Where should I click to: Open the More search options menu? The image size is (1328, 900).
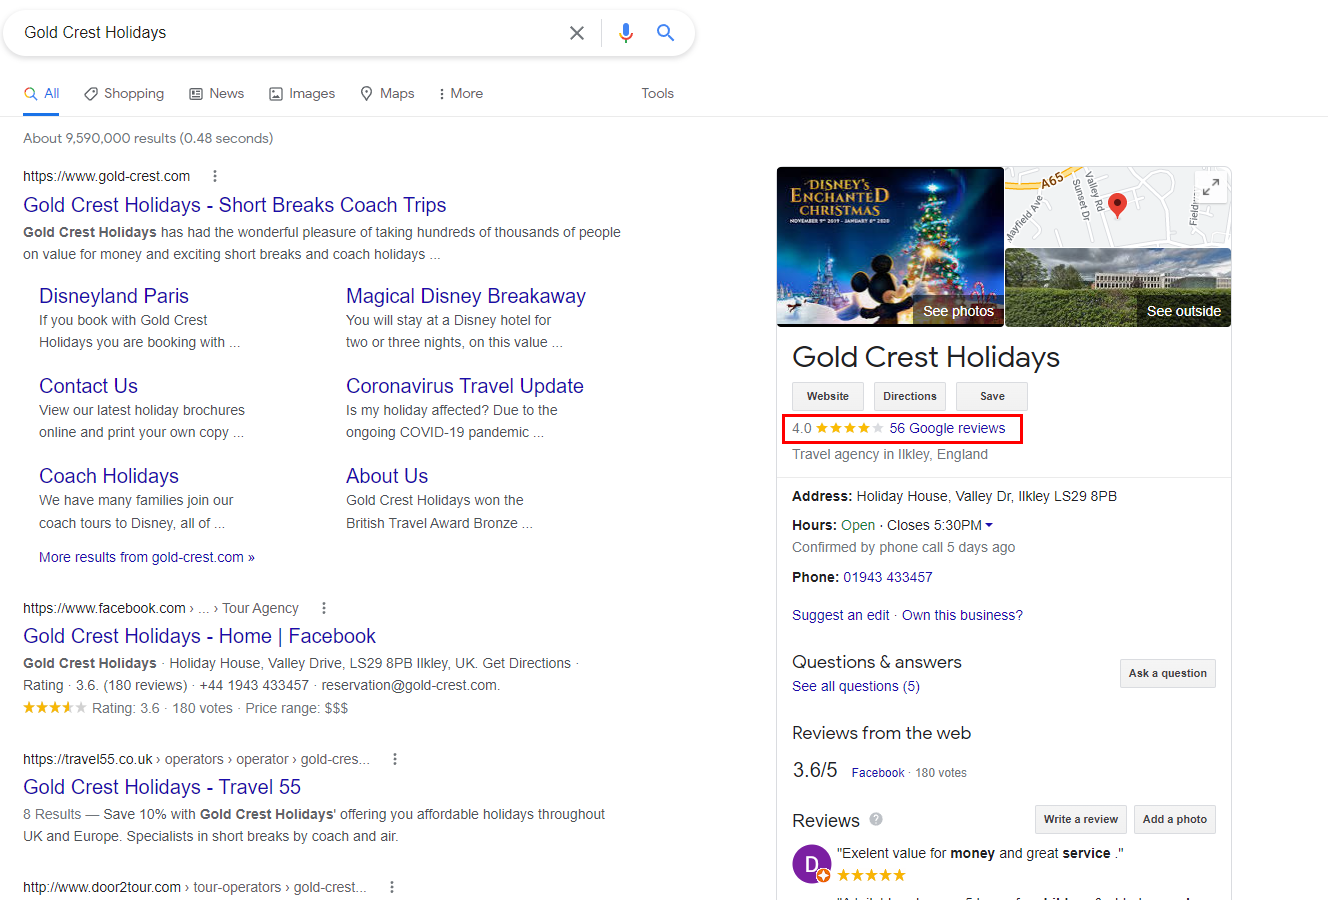(460, 93)
